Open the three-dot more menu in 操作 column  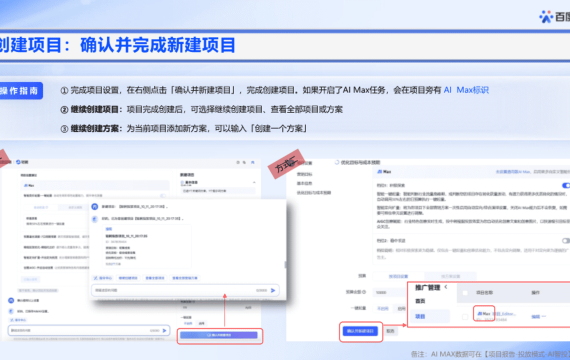pyautogui.click(x=544, y=316)
